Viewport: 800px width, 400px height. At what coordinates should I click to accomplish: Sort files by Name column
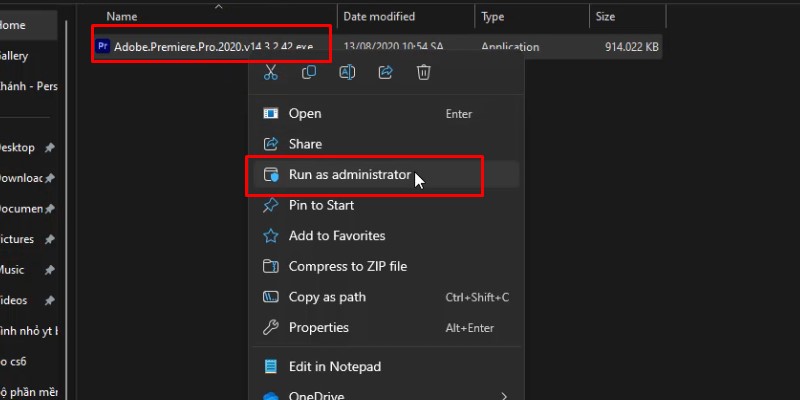(x=121, y=17)
